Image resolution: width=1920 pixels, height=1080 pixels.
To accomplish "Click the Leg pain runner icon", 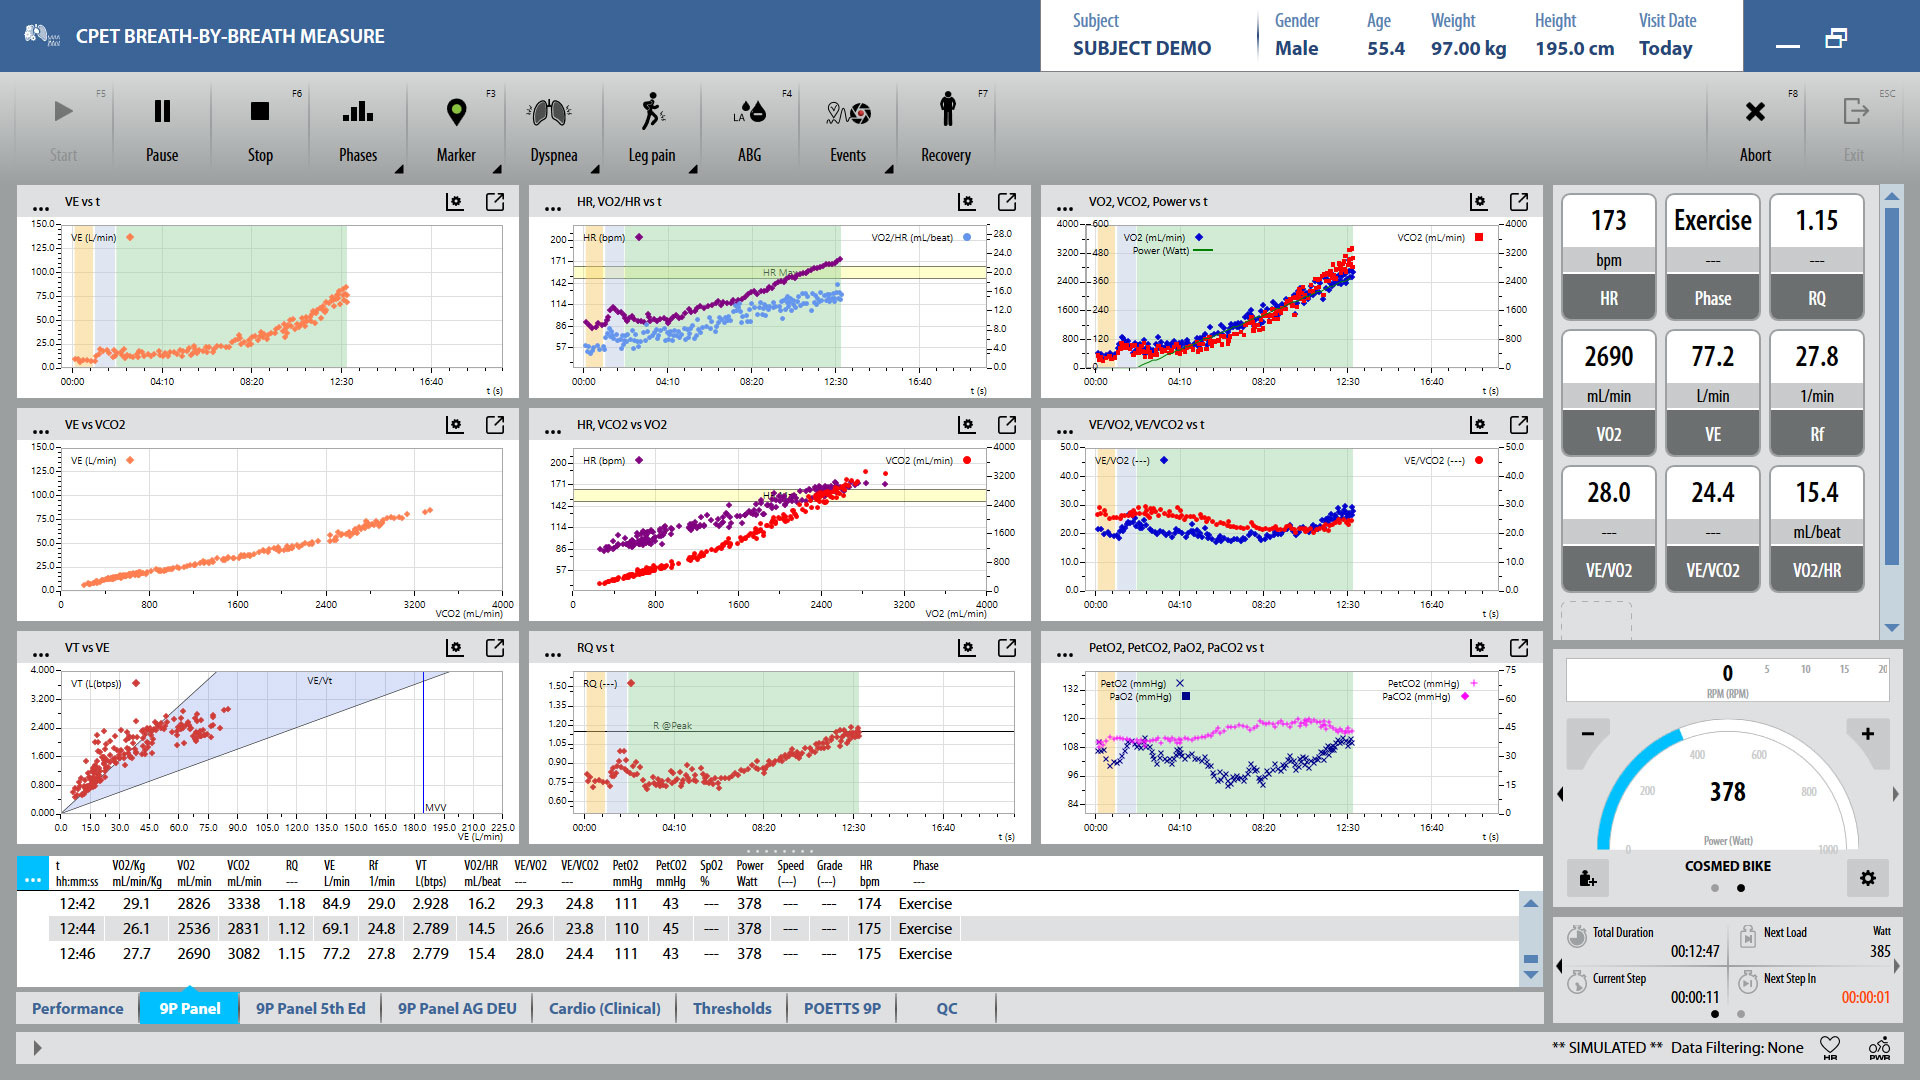I will [x=652, y=112].
